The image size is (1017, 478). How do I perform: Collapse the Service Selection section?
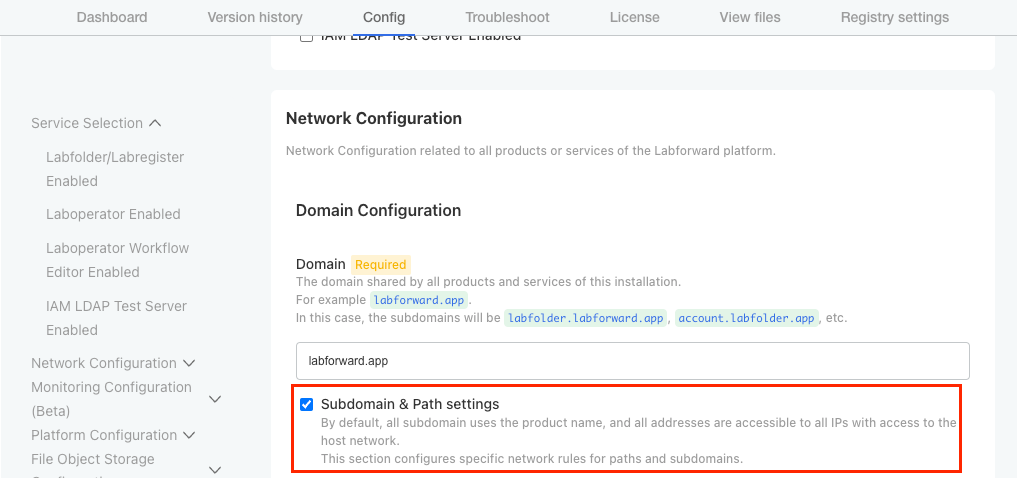155,123
